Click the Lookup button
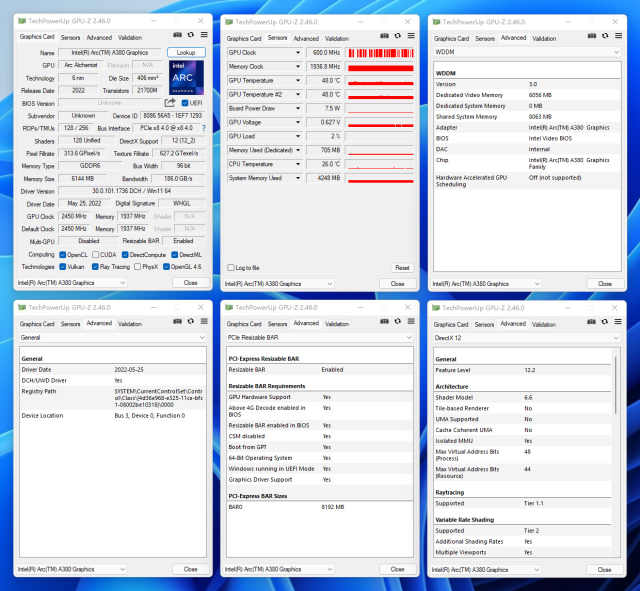This screenshot has width=640, height=591. pyautogui.click(x=185, y=52)
